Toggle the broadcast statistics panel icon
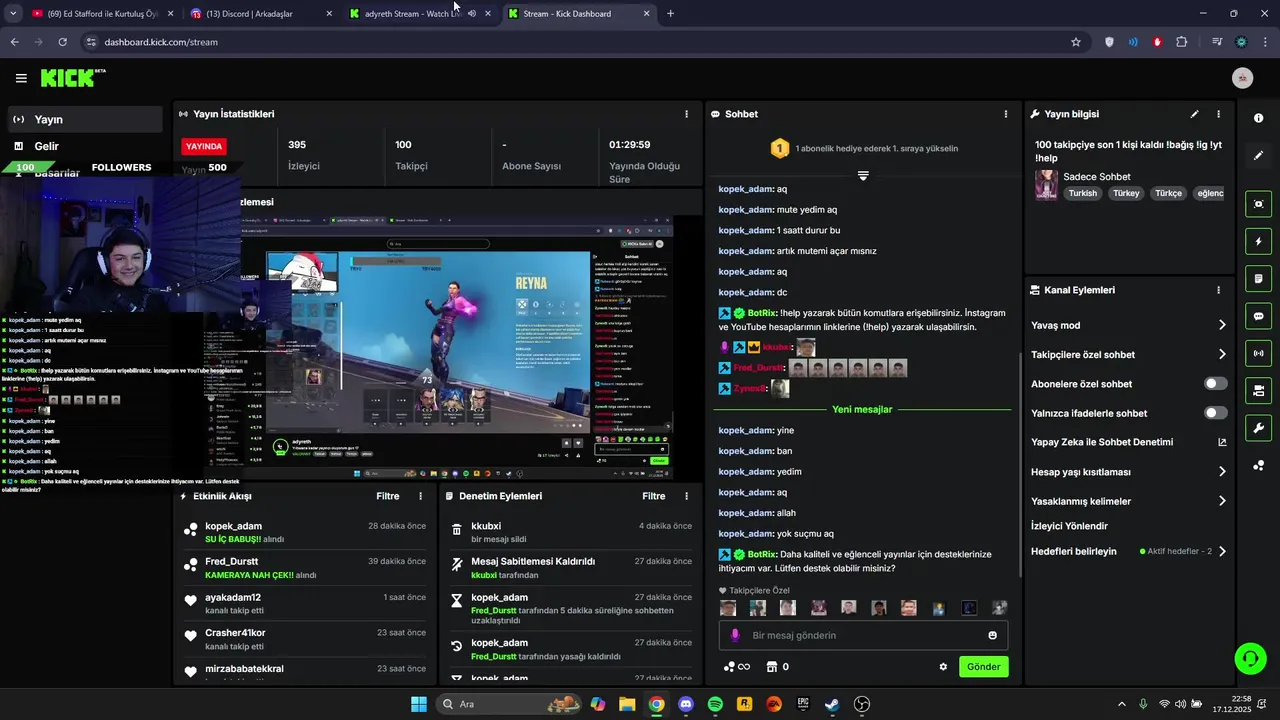The height and width of the screenshot is (720, 1280). pyautogui.click(x=1258, y=353)
